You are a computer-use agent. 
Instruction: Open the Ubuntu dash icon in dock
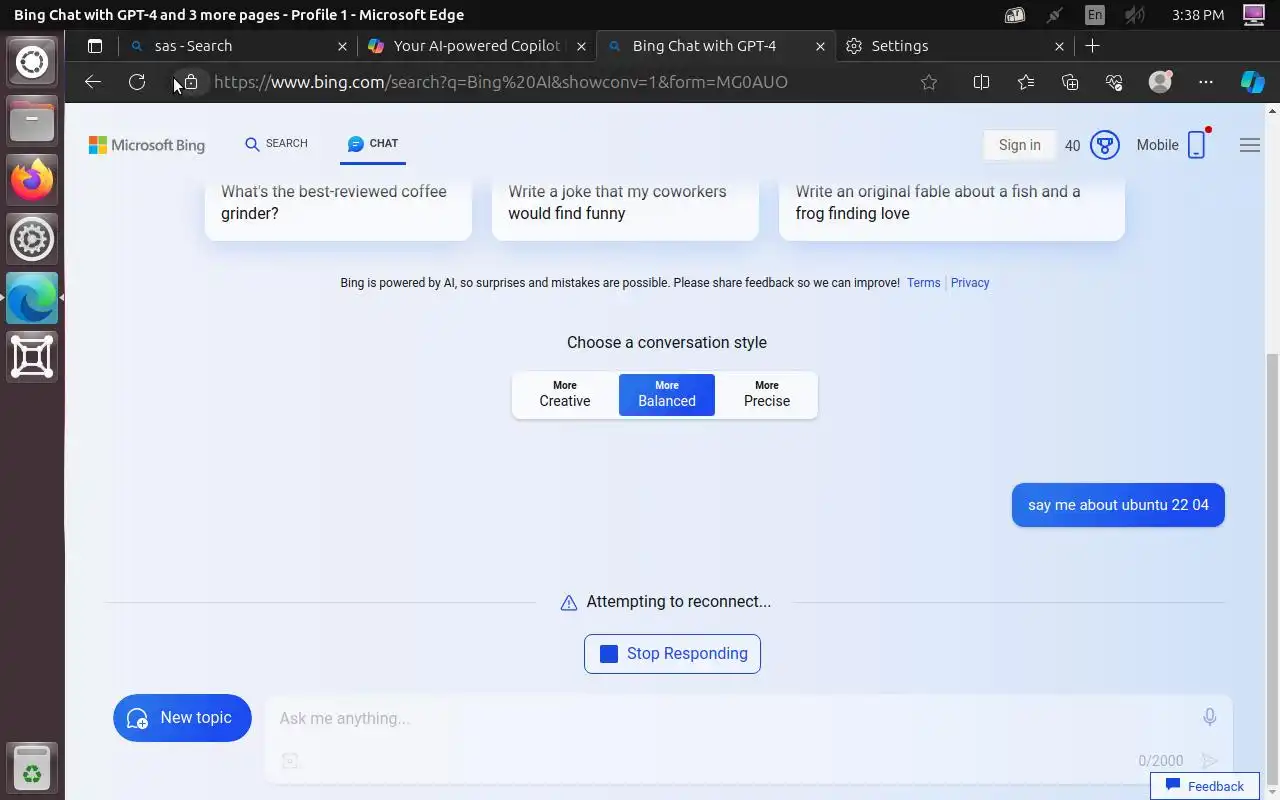click(32, 62)
